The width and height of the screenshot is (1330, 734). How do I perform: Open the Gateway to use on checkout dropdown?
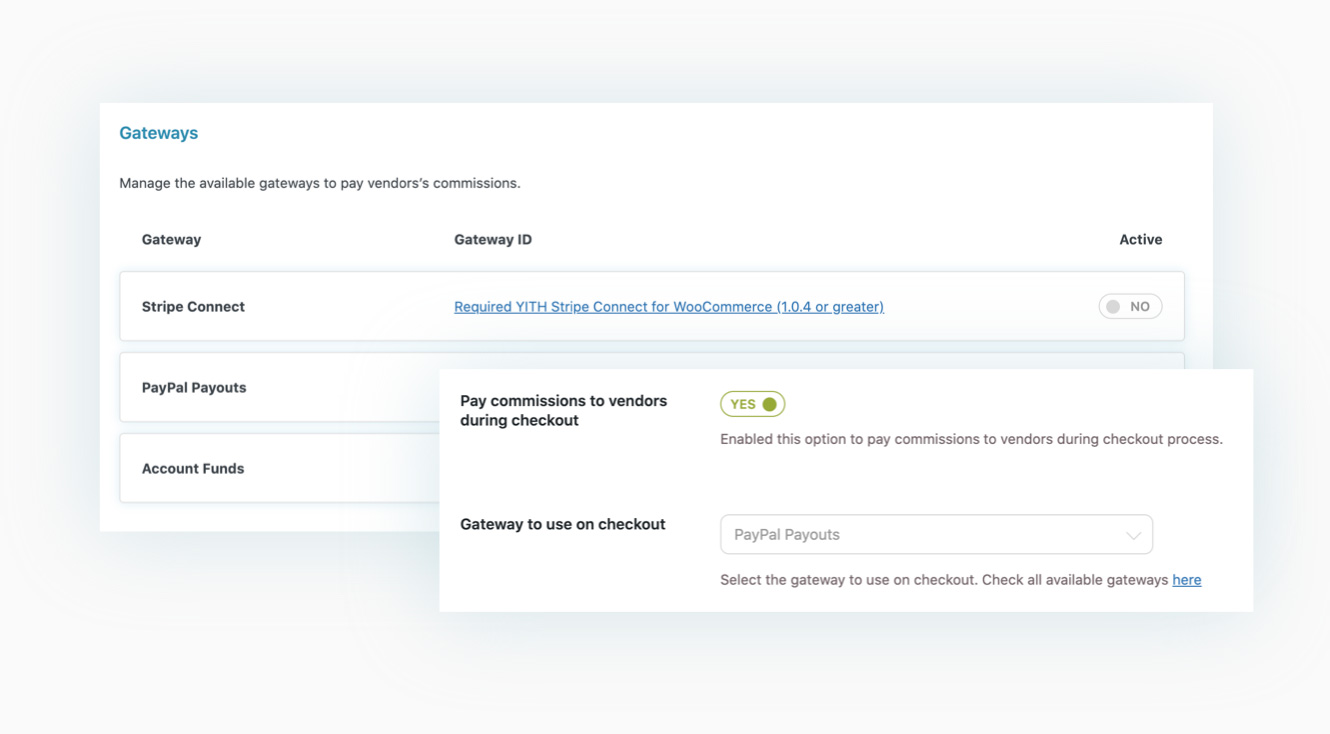pos(936,535)
